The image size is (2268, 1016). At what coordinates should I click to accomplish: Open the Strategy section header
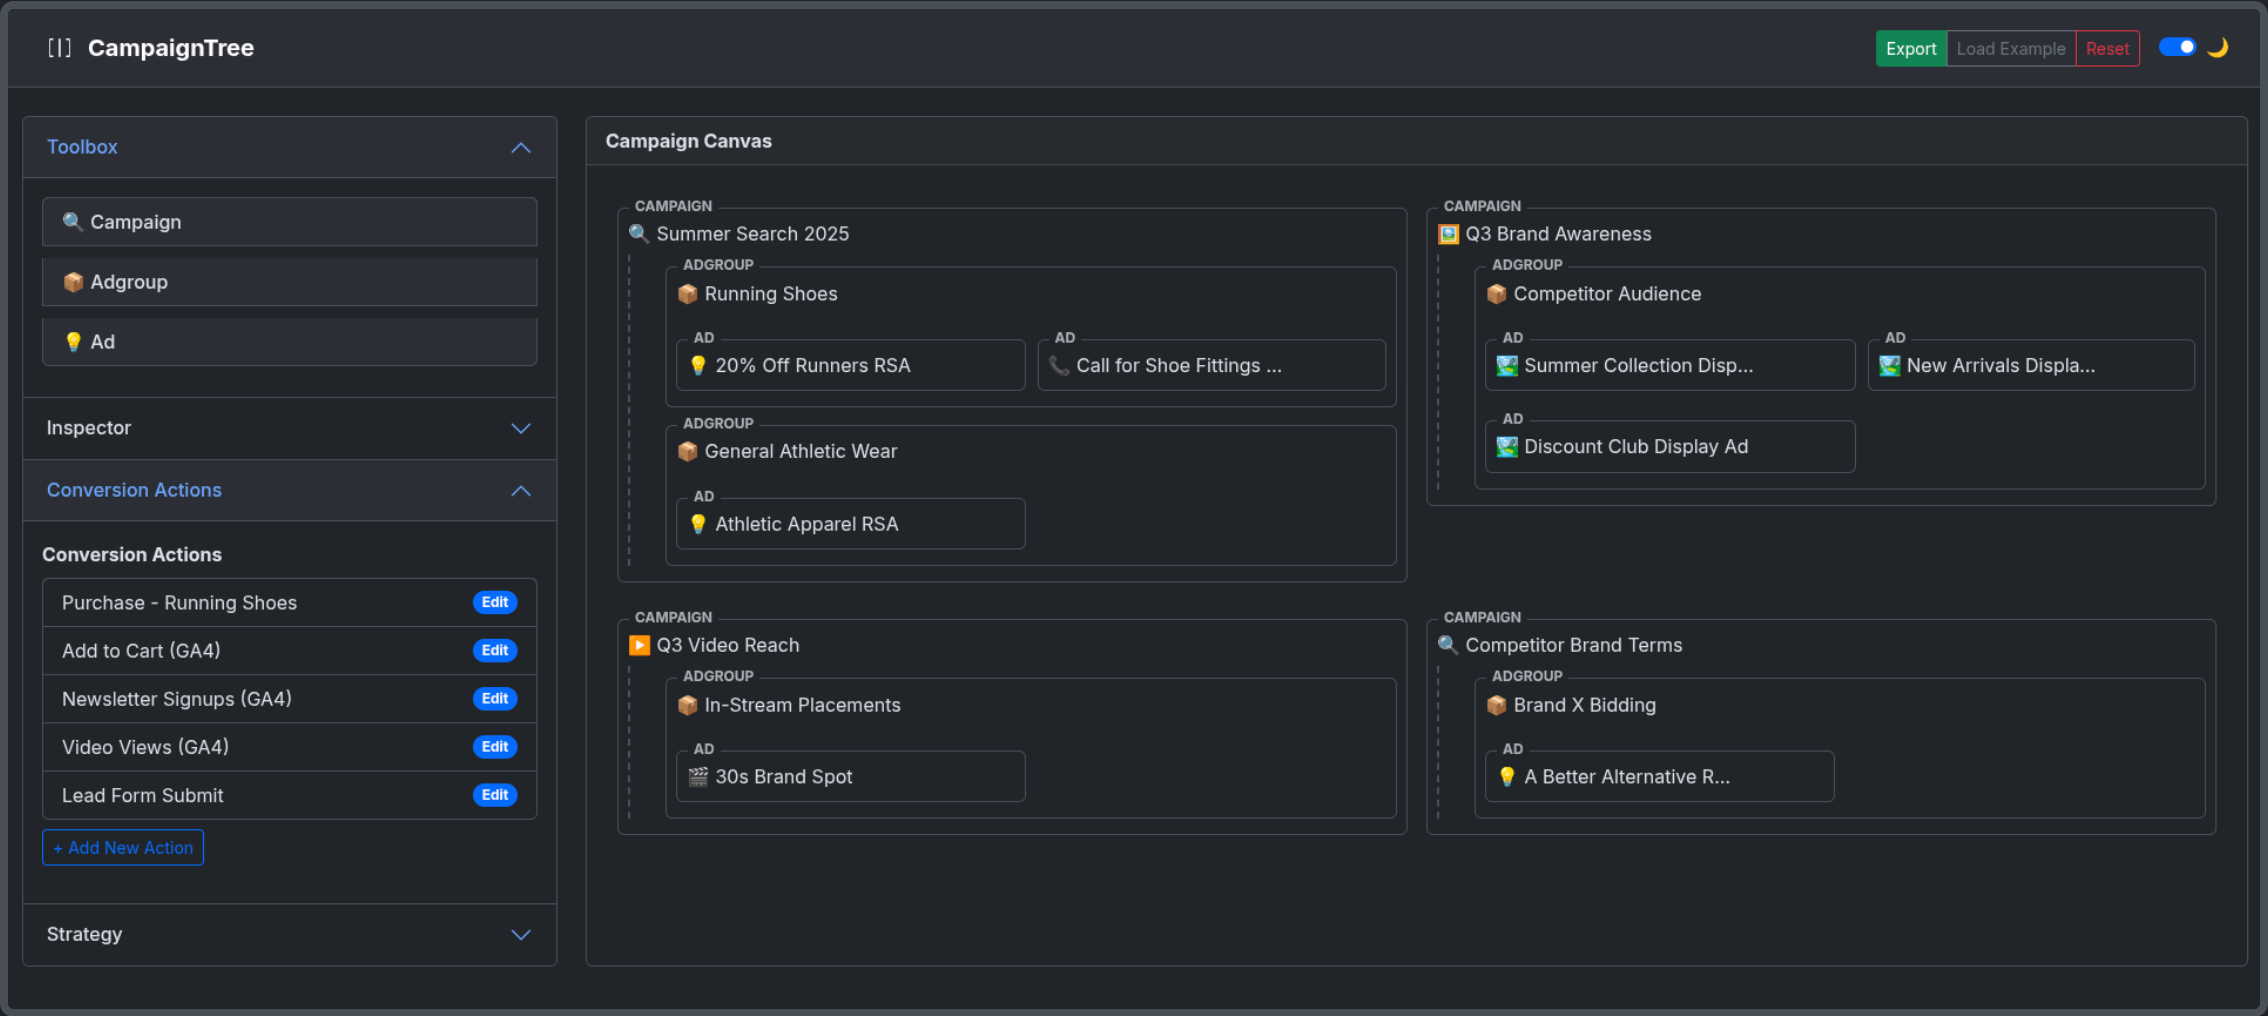[x=290, y=935]
